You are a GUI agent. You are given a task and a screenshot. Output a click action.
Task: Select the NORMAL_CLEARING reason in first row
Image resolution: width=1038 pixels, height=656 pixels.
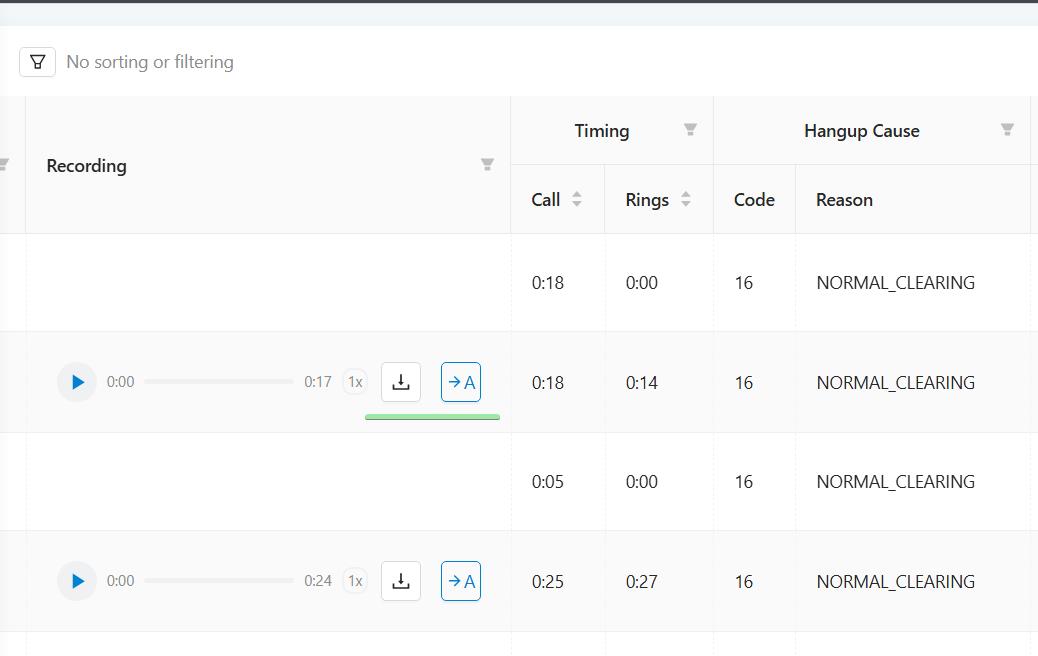pyautogui.click(x=895, y=283)
